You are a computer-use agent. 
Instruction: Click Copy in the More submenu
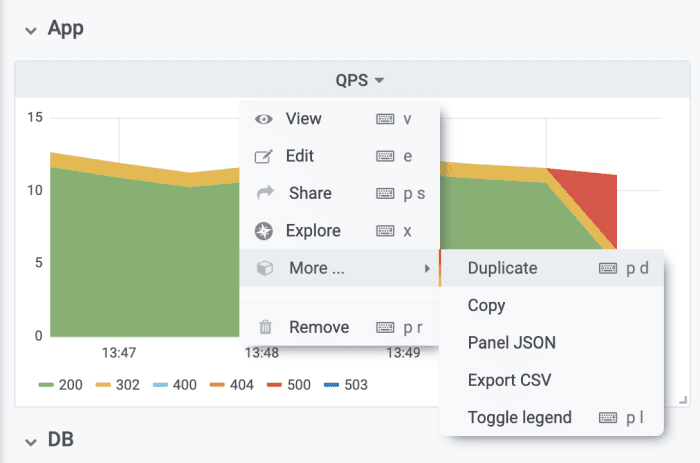486,306
